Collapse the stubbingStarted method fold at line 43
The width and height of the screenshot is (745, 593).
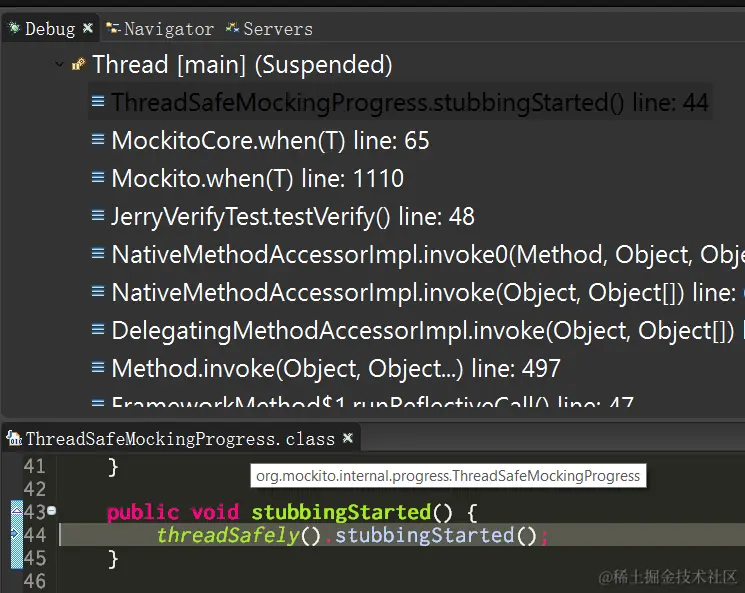point(51,511)
